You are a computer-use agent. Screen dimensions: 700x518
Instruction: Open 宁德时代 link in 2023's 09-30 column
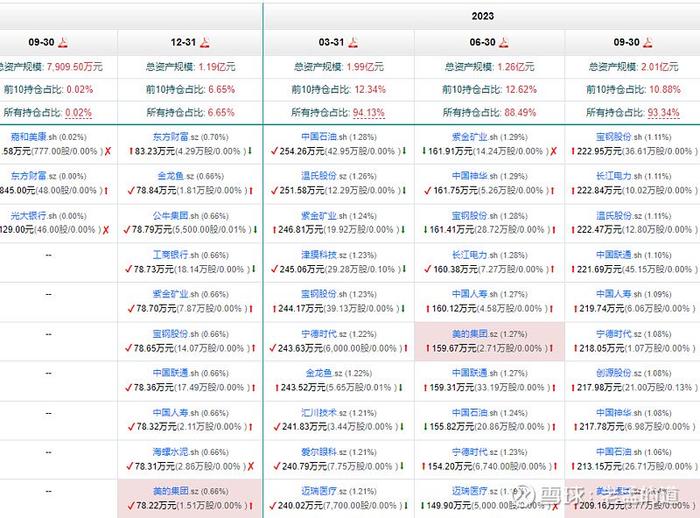(614, 334)
